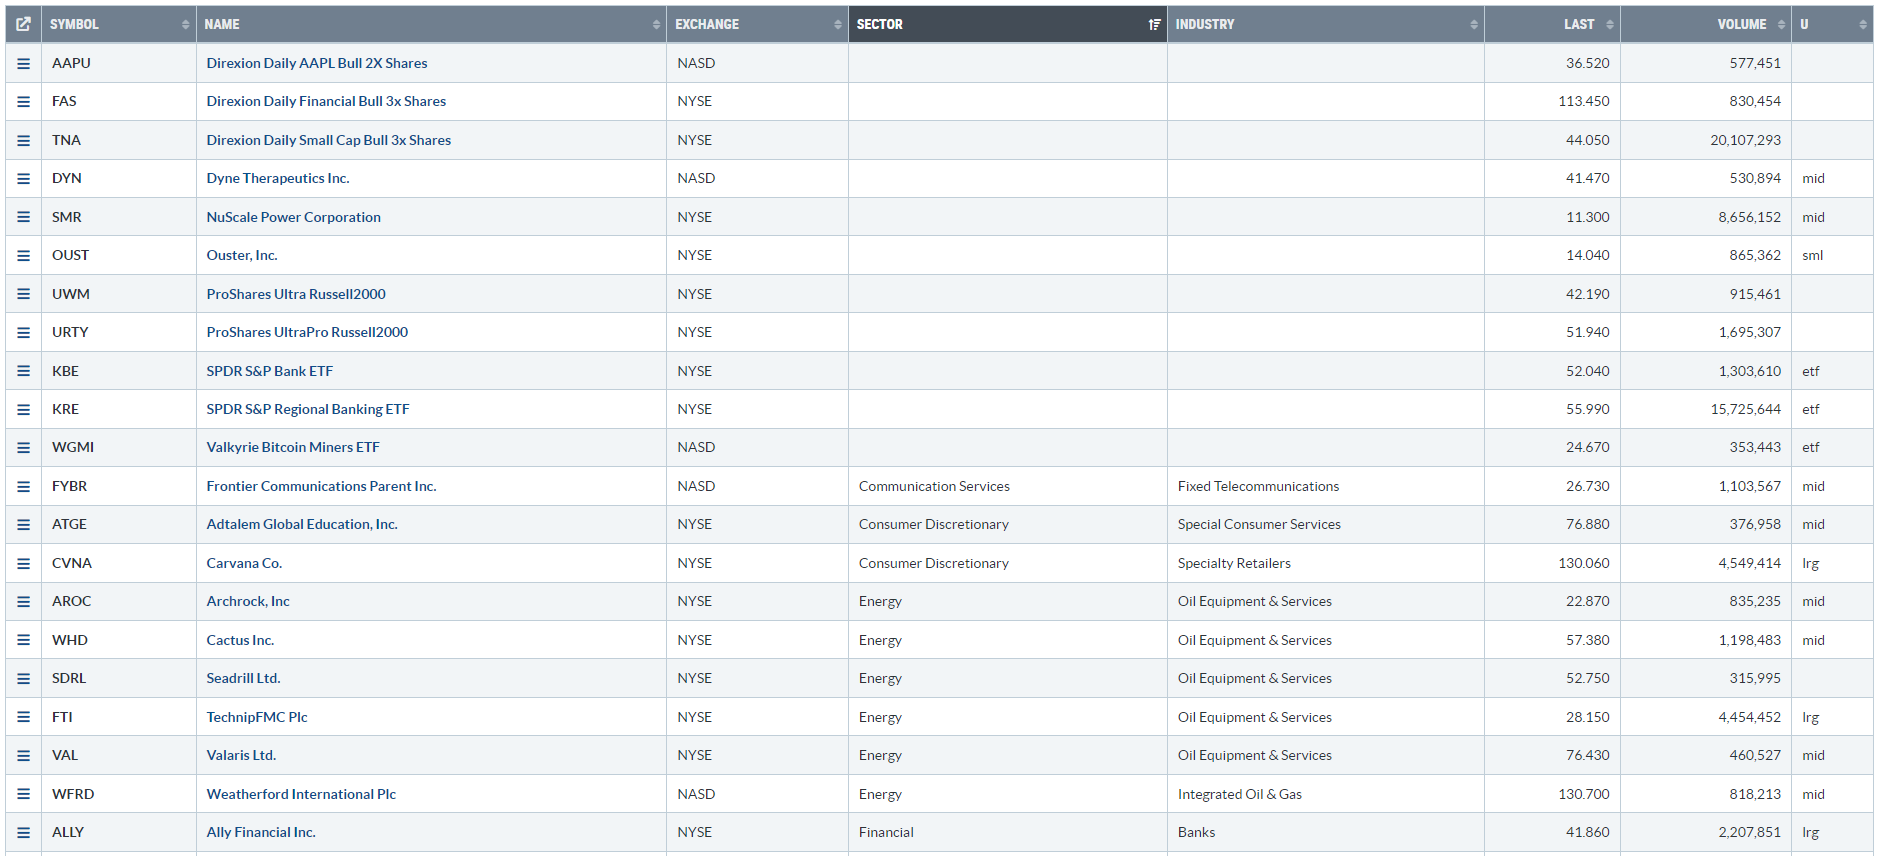Open row menu icon for WFRD
The width and height of the screenshot is (1882, 856).
(x=23, y=795)
